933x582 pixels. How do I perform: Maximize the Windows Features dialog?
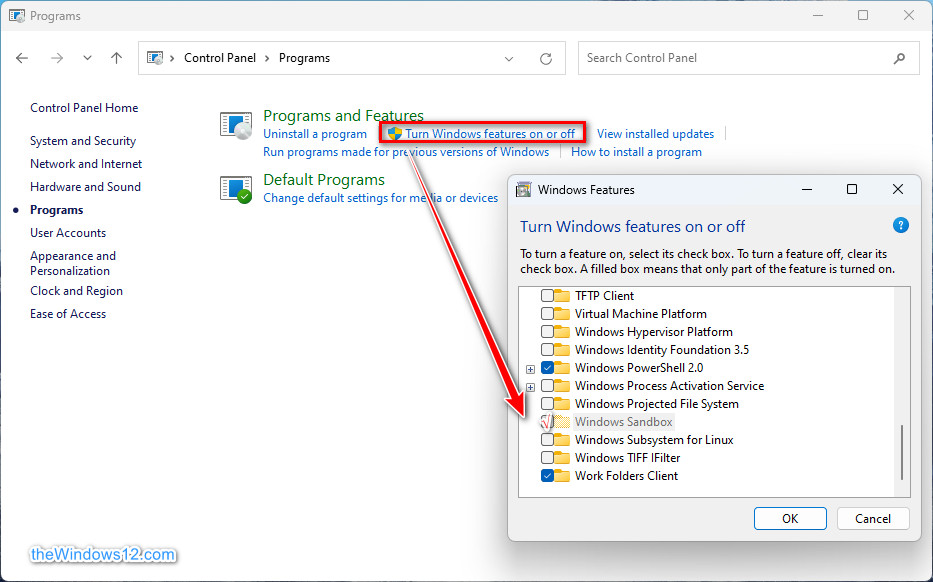click(x=851, y=189)
